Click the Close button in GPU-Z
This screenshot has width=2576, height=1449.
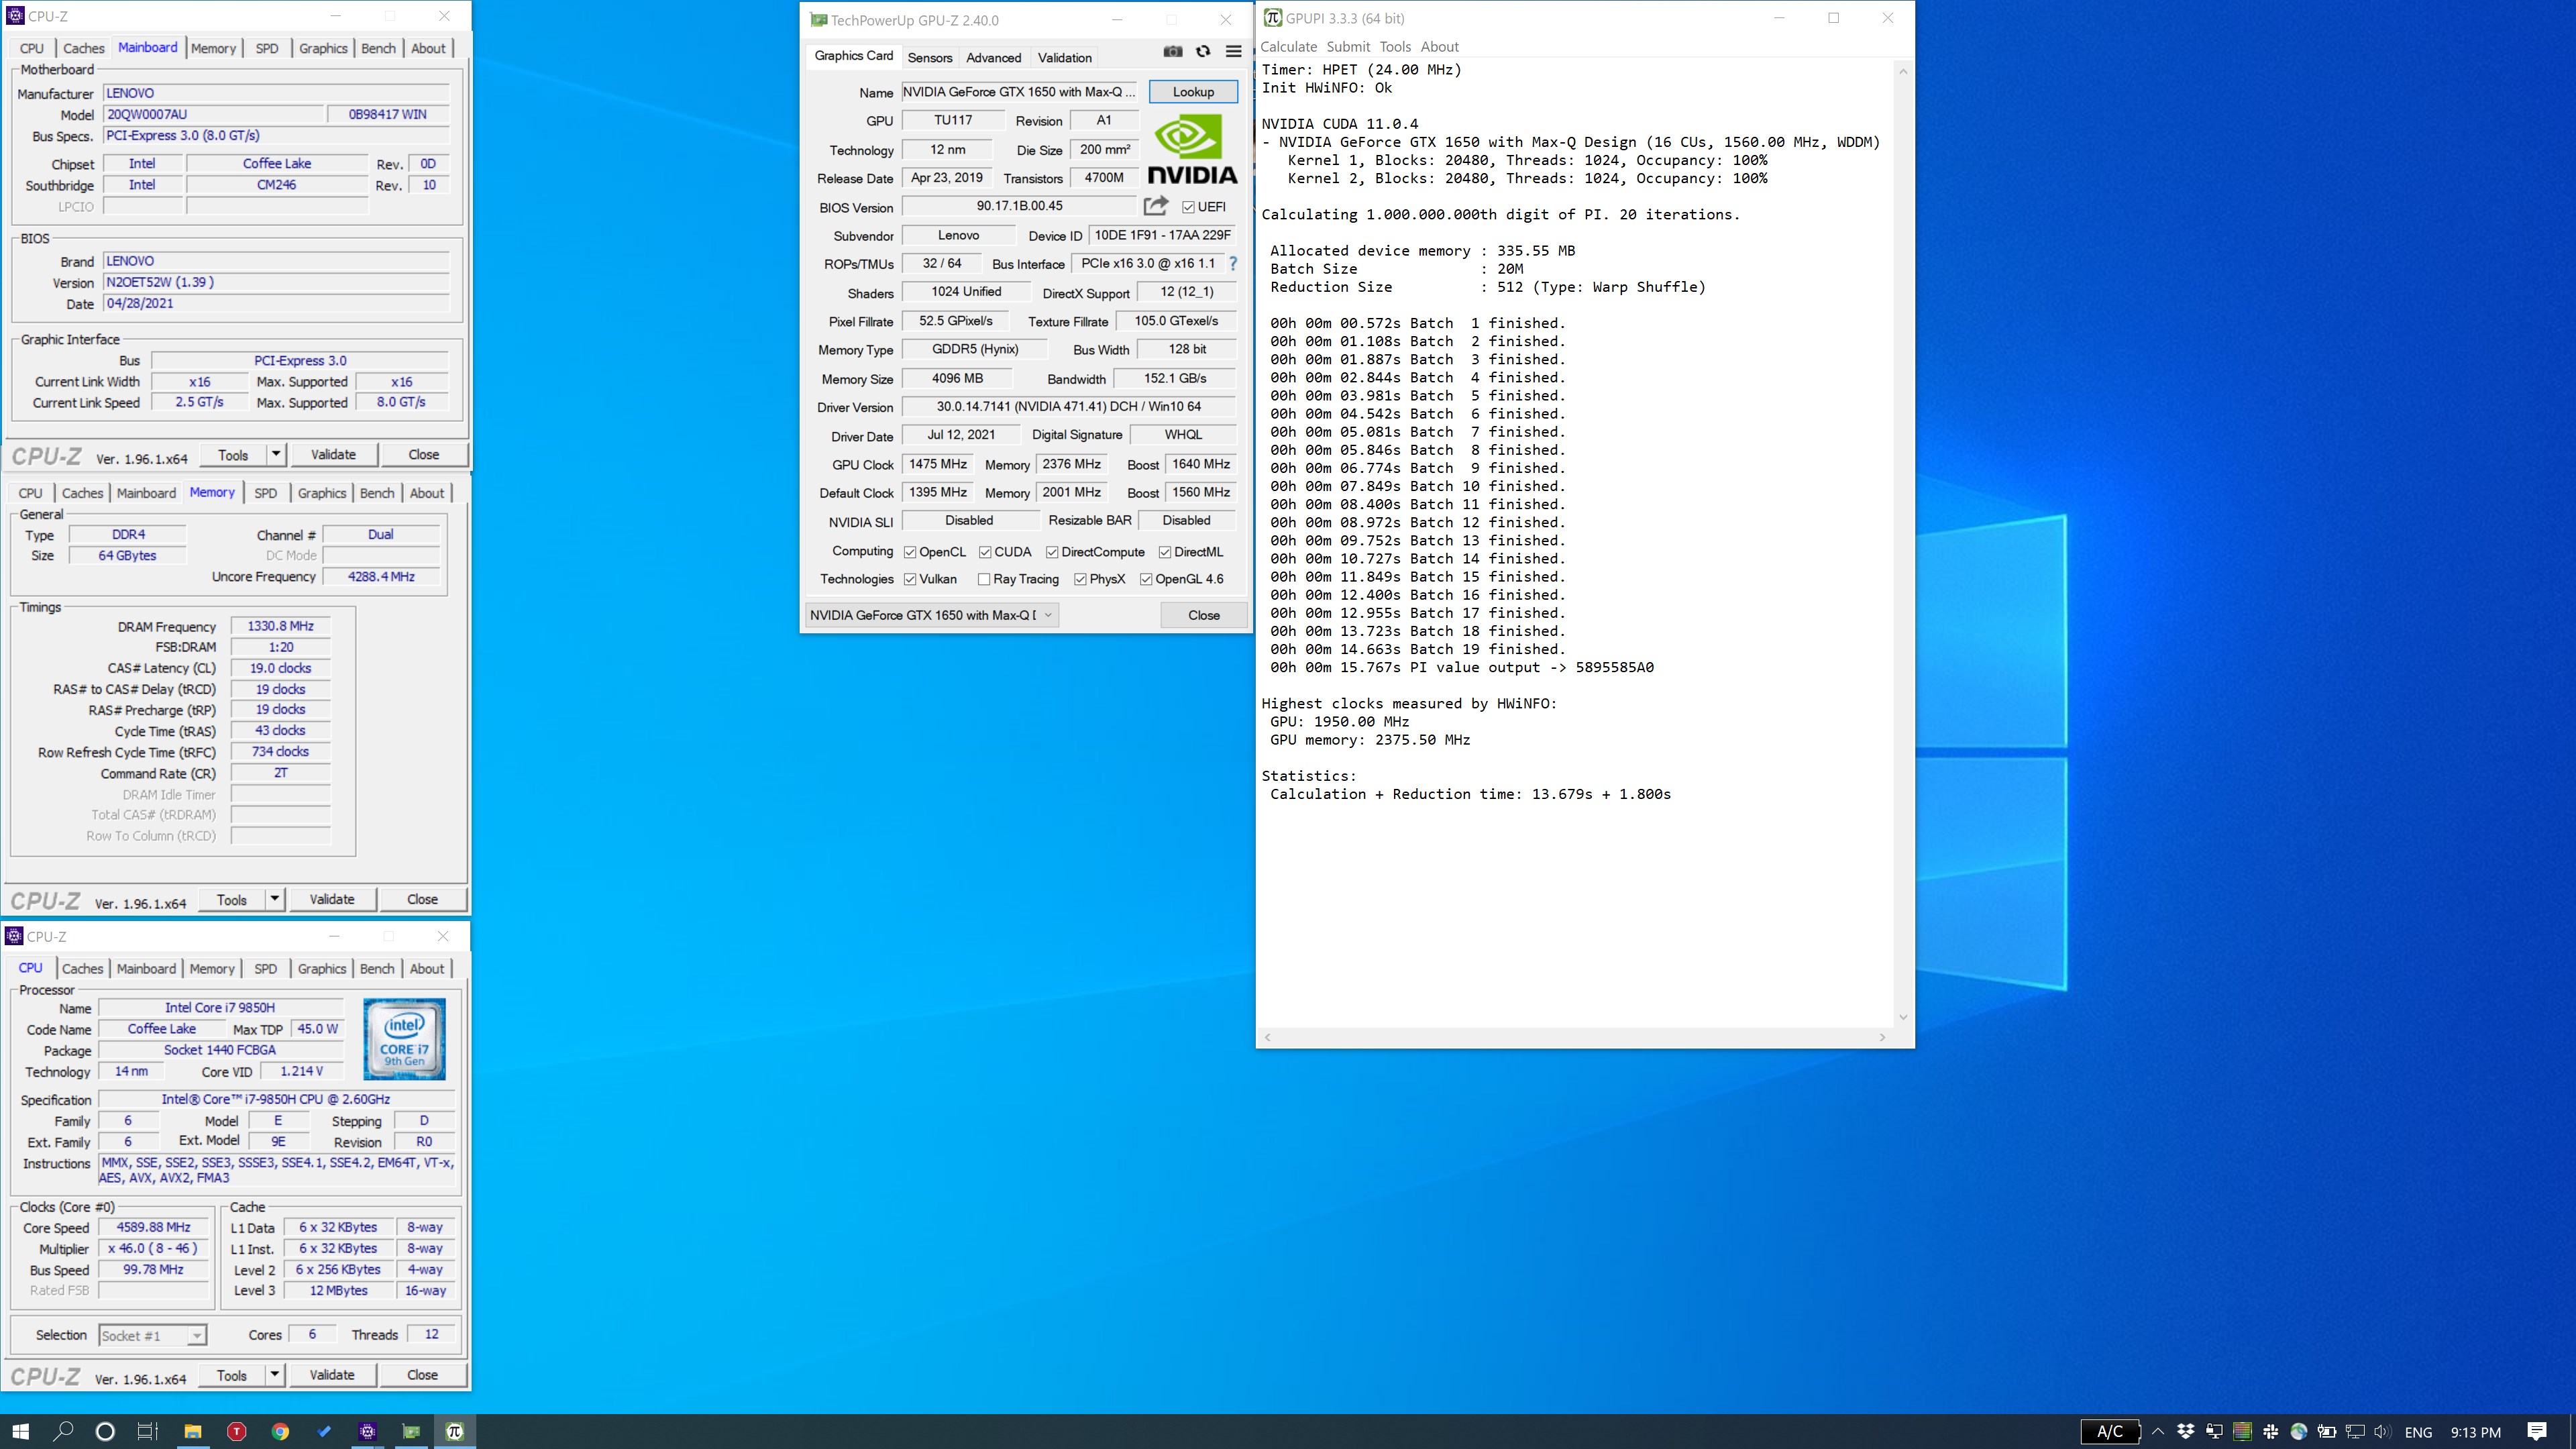pyautogui.click(x=1203, y=615)
